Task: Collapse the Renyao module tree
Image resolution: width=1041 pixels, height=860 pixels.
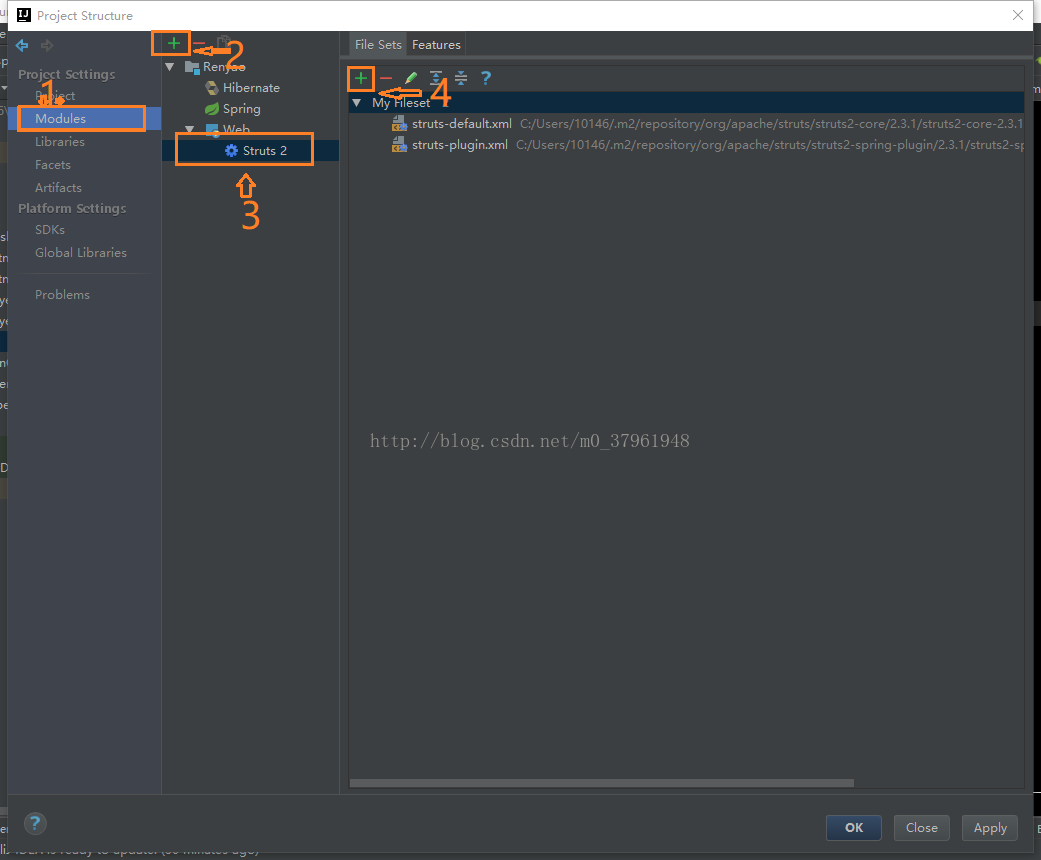Action: pos(170,66)
